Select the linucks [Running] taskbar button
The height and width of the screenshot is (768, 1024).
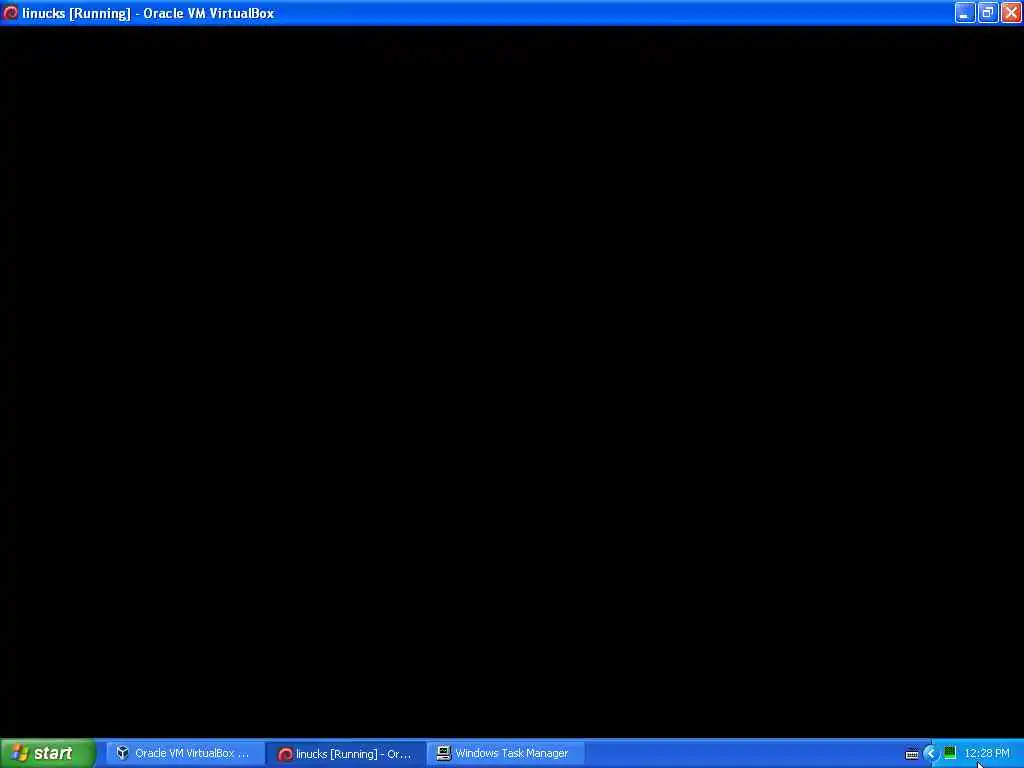pos(346,753)
